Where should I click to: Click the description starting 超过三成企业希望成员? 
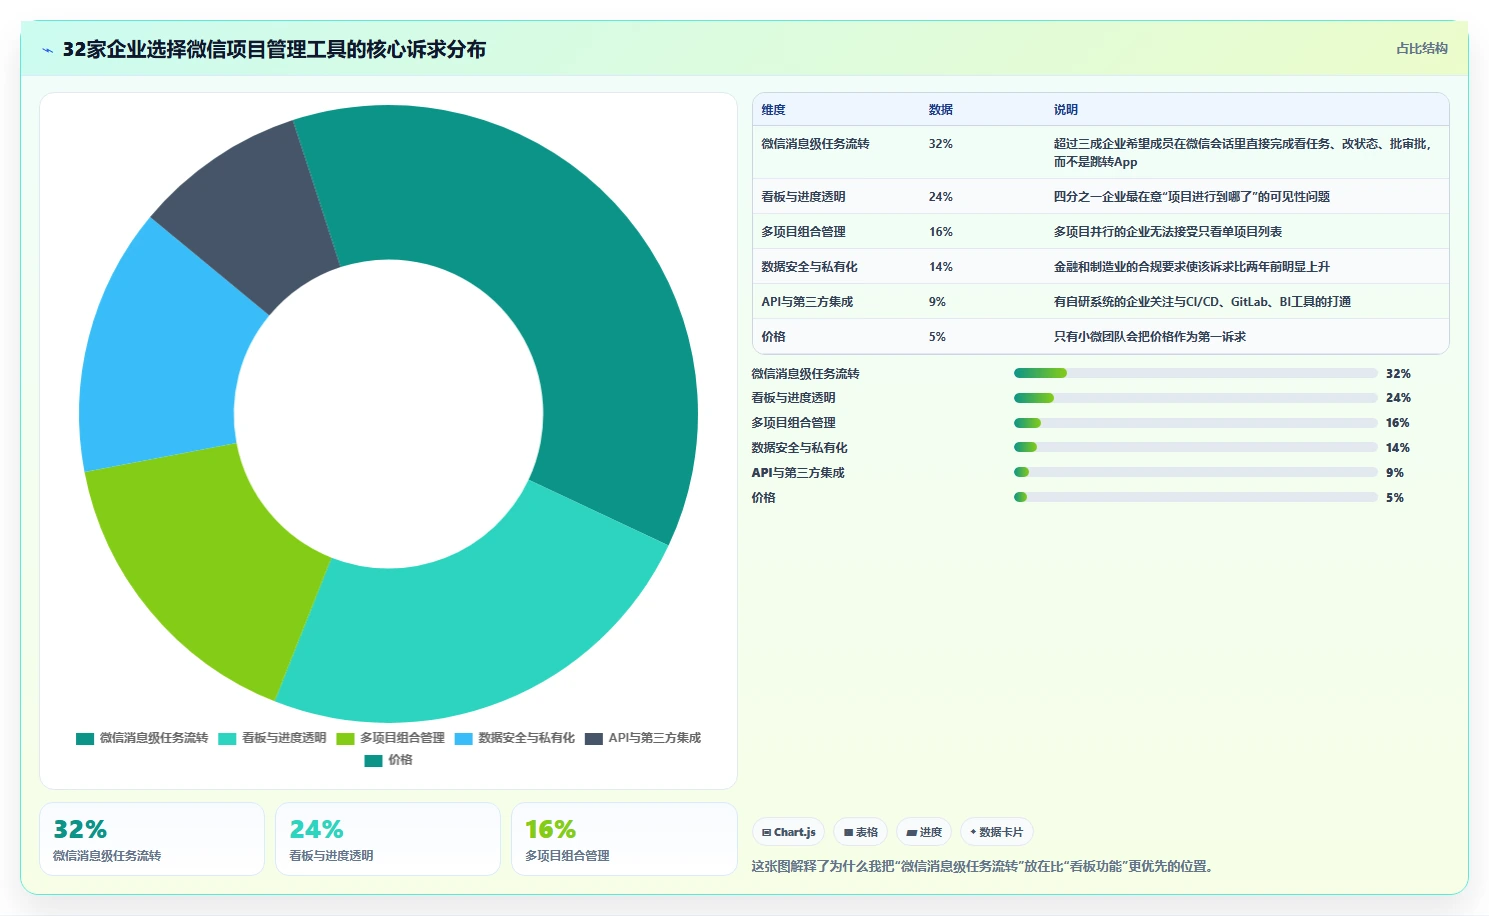click(1243, 153)
